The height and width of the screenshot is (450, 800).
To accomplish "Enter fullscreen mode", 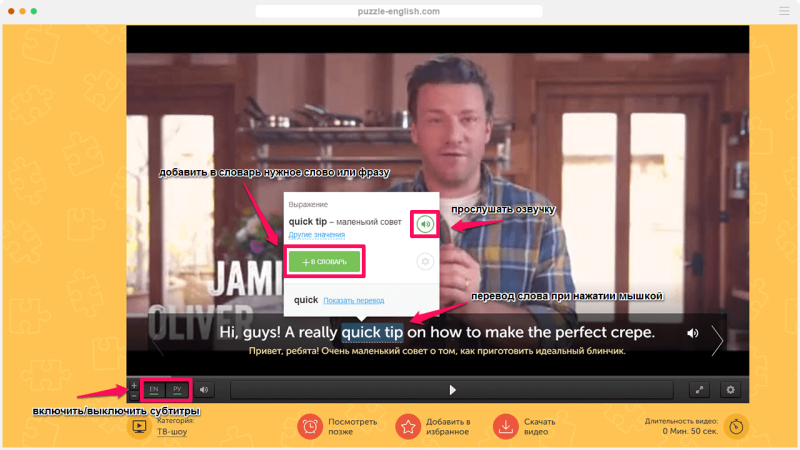I will (699, 390).
